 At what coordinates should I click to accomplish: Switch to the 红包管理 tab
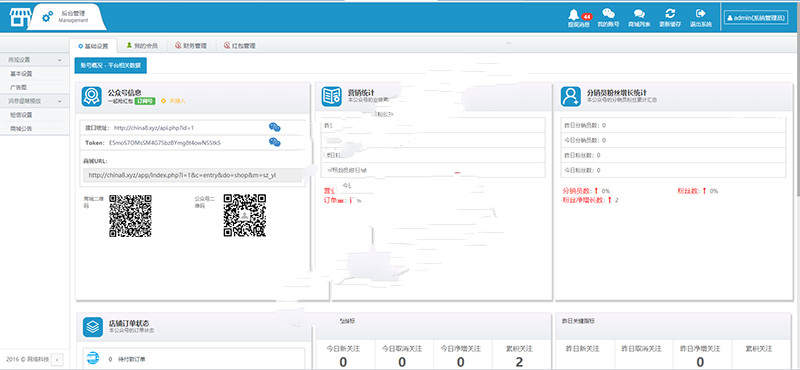click(x=240, y=46)
